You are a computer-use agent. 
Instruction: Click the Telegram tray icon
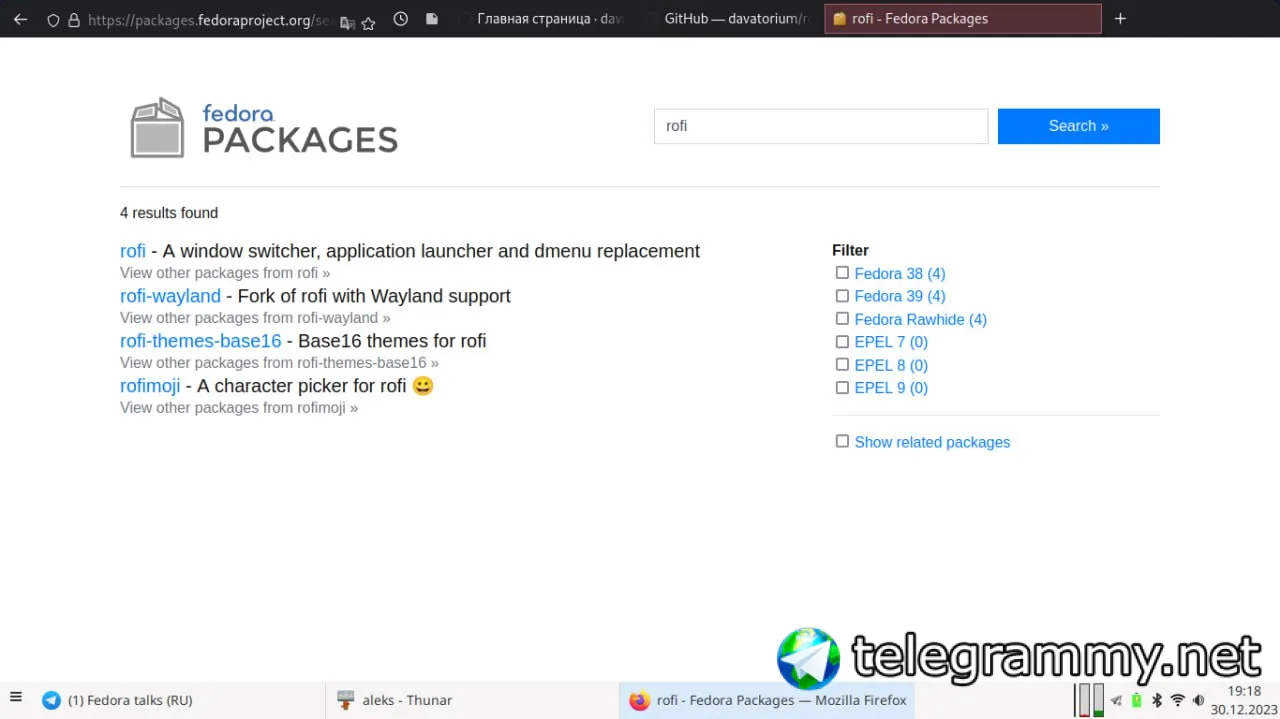pyautogui.click(x=1117, y=701)
